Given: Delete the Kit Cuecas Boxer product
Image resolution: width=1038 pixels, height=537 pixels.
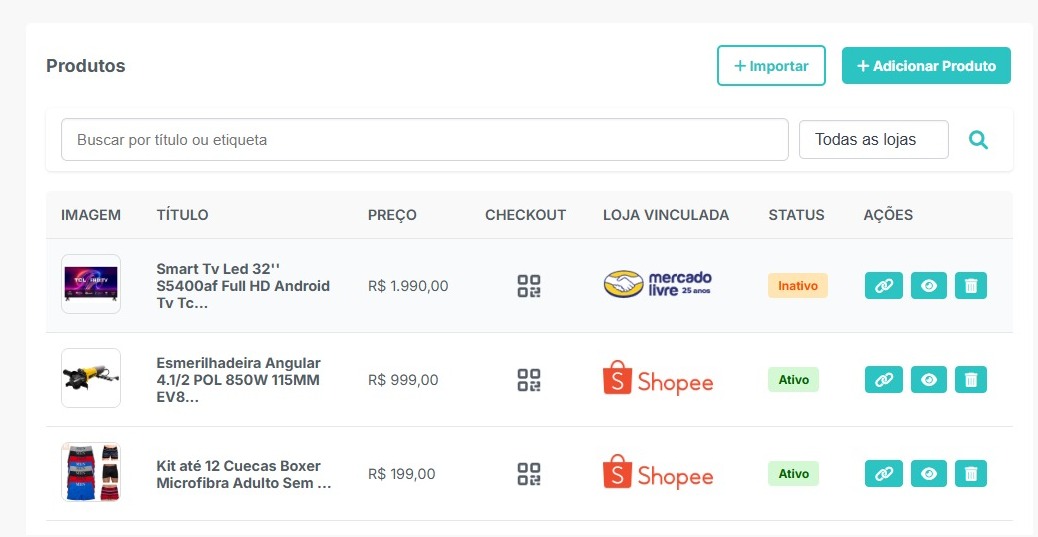Looking at the screenshot, I should coord(970,474).
